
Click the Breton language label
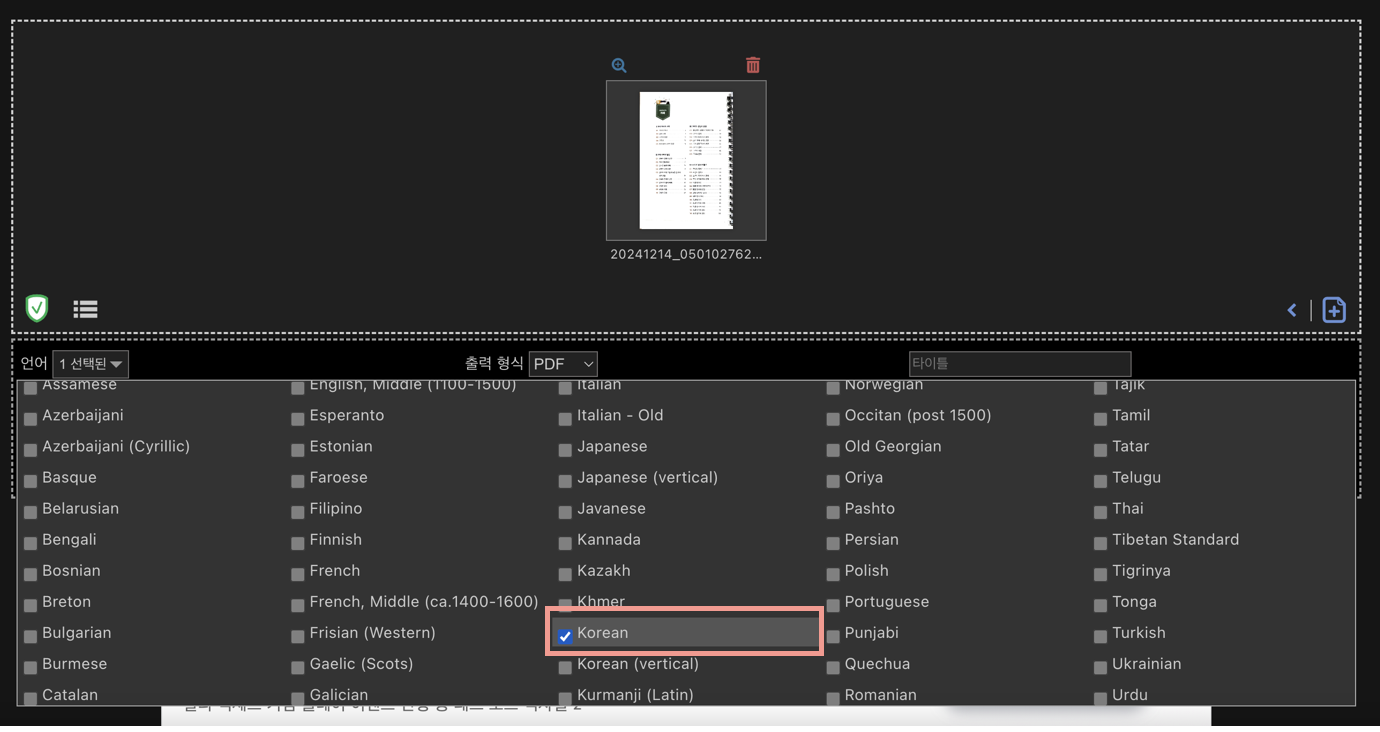[x=66, y=601]
